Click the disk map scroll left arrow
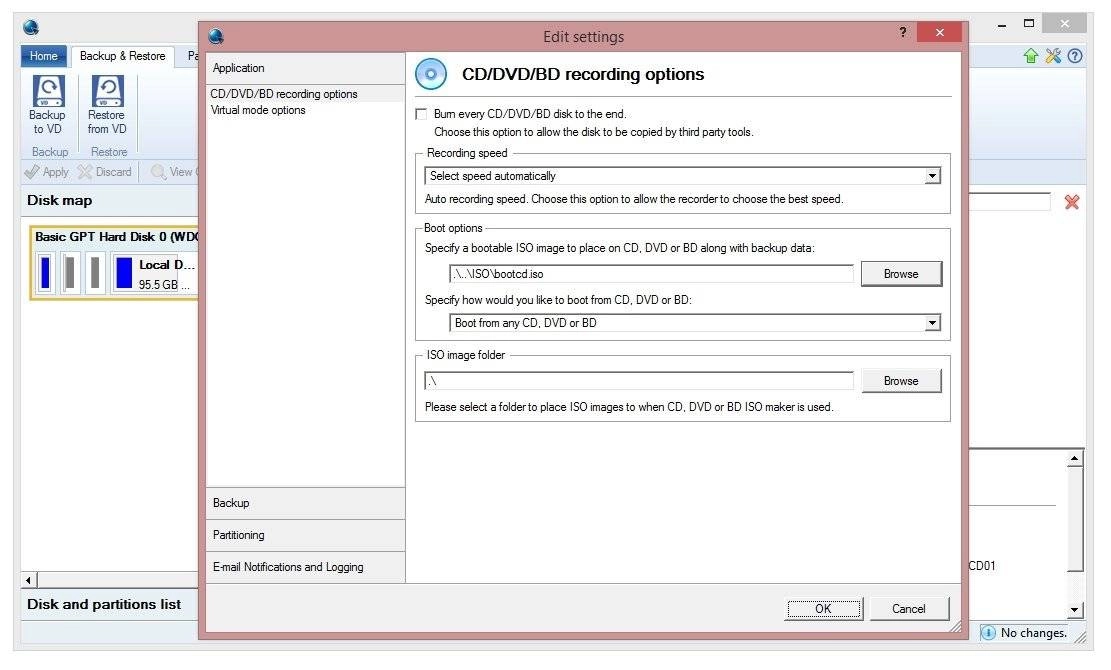Screen dimensions: 1111x670 (29, 581)
